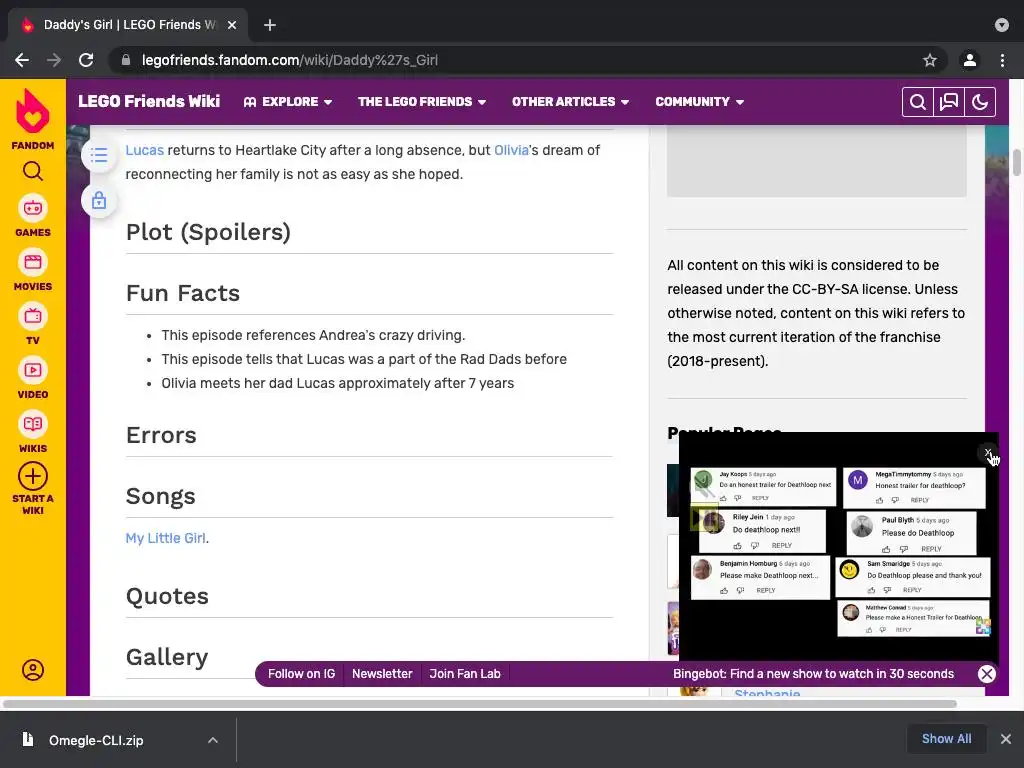Reload the page
The width and height of the screenshot is (1024, 768).
pyautogui.click(x=86, y=60)
